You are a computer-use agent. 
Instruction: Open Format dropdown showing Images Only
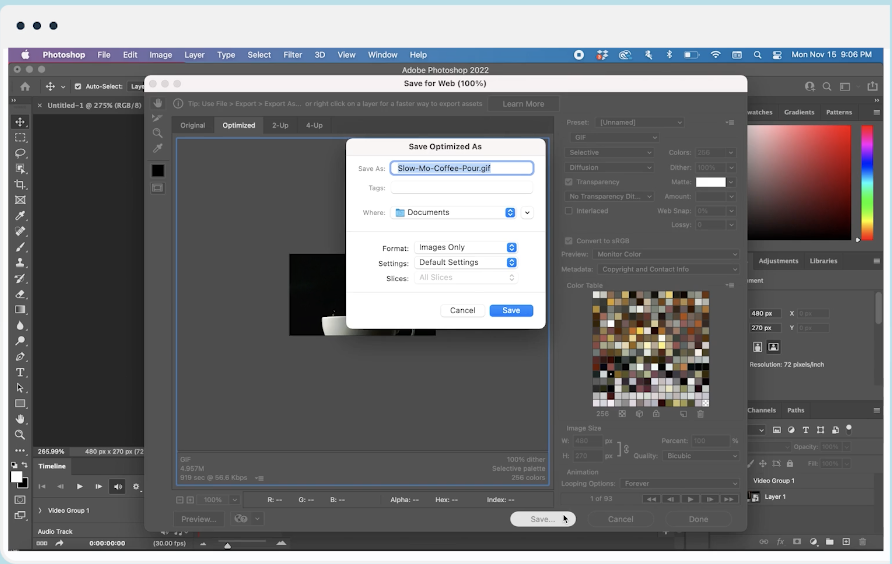[466, 248]
